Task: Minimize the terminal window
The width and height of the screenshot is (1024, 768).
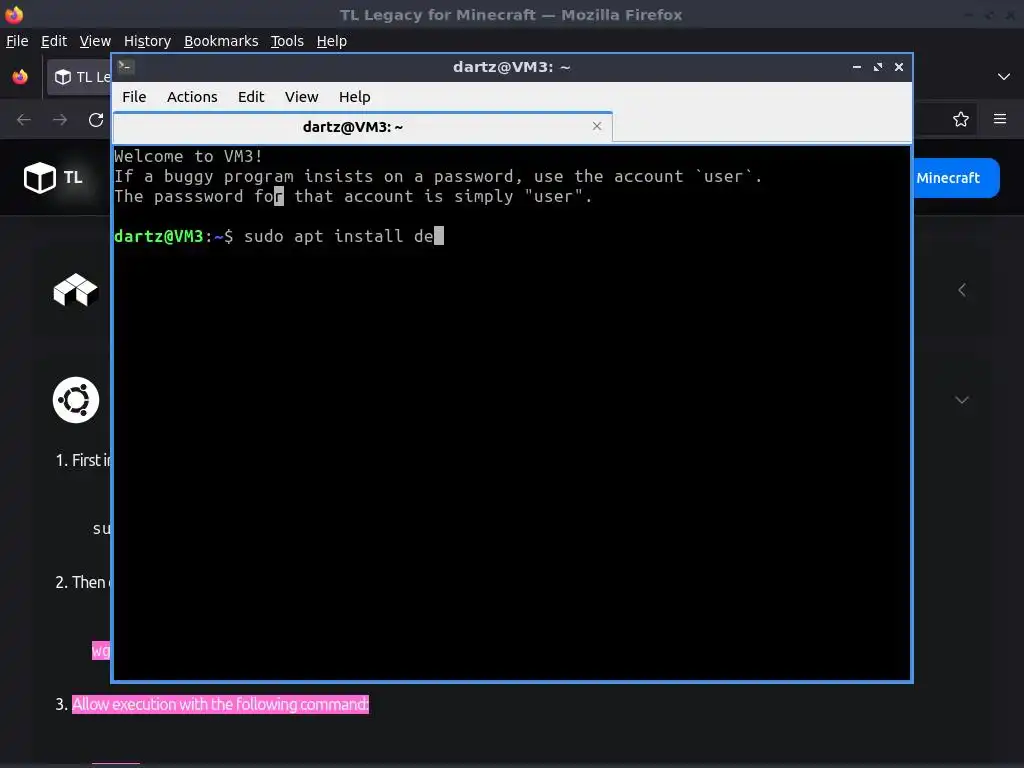Action: click(857, 67)
